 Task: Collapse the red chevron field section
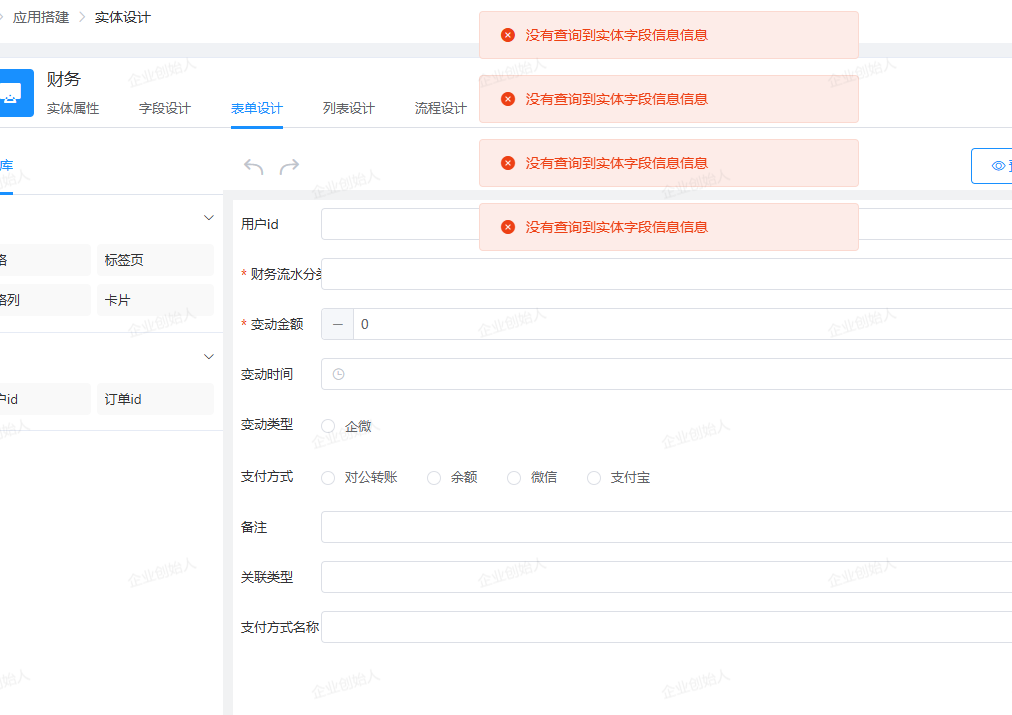(209, 357)
